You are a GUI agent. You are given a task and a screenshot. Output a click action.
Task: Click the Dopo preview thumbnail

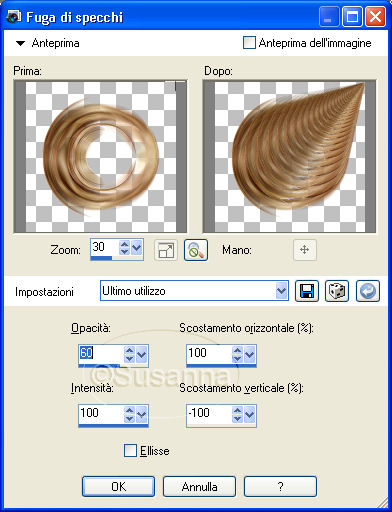coord(289,156)
